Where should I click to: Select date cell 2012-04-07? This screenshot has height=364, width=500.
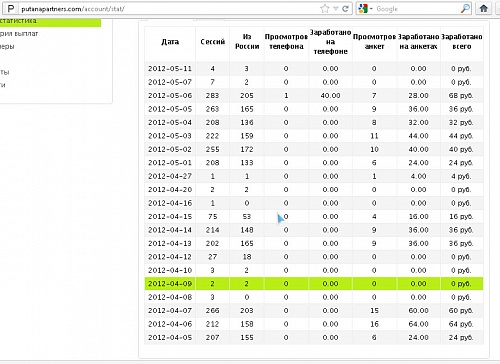(x=170, y=311)
